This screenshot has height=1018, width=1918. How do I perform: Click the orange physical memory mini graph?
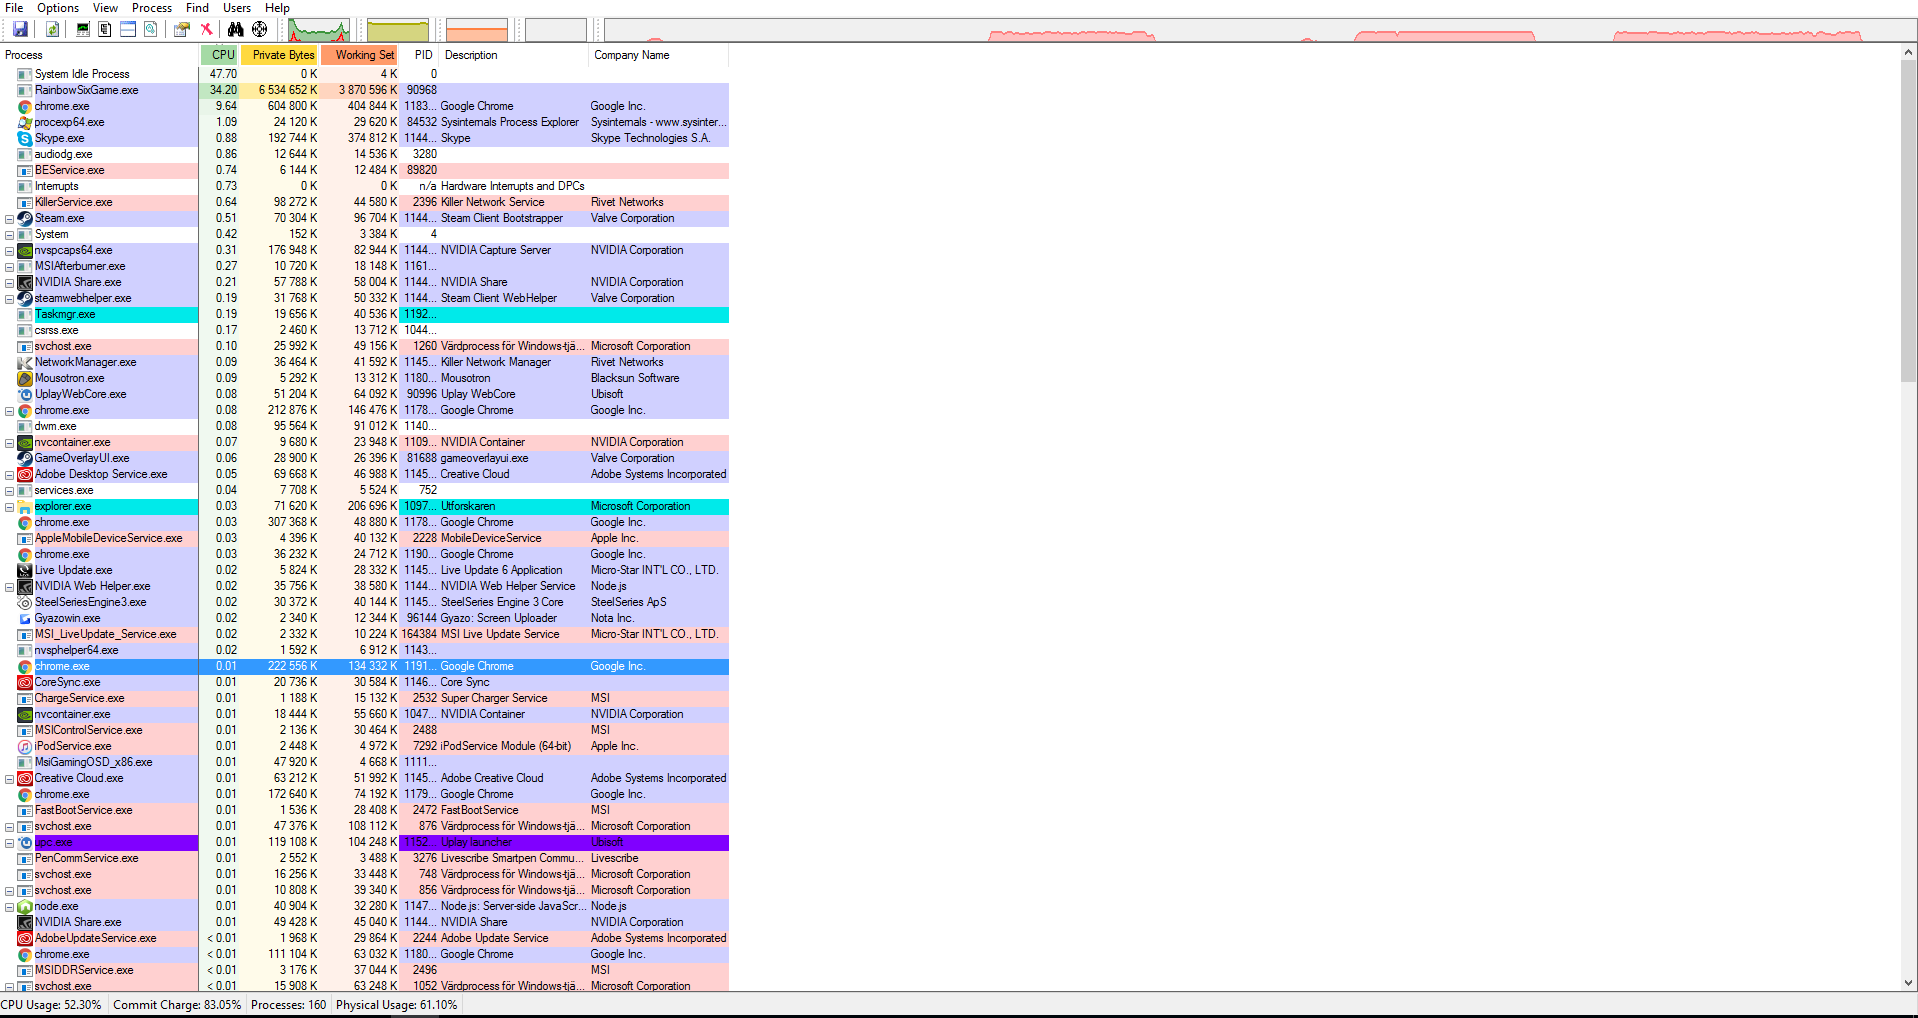(x=476, y=30)
